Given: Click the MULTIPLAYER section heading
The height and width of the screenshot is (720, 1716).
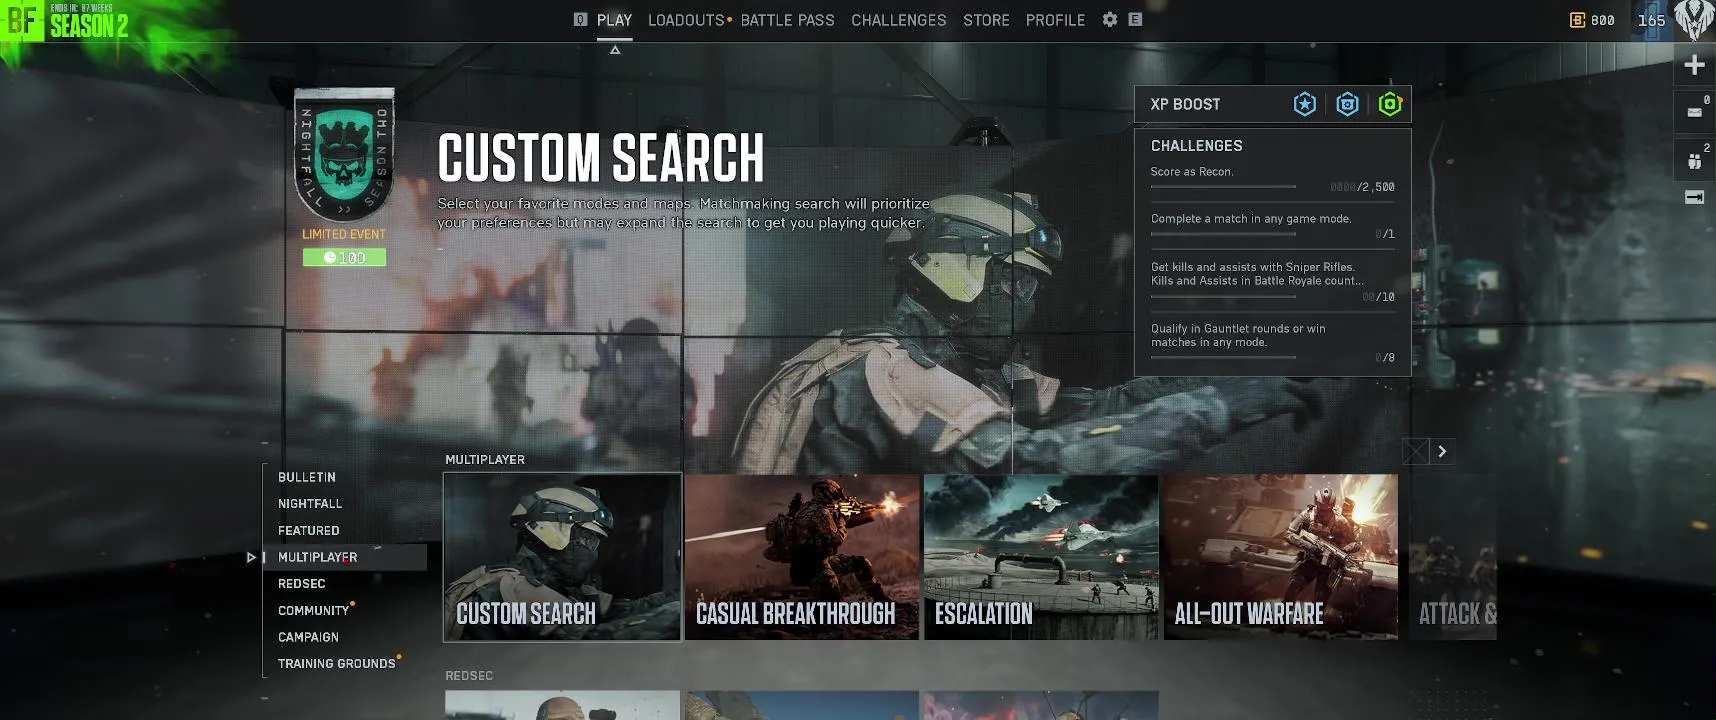Looking at the screenshot, I should tap(485, 460).
